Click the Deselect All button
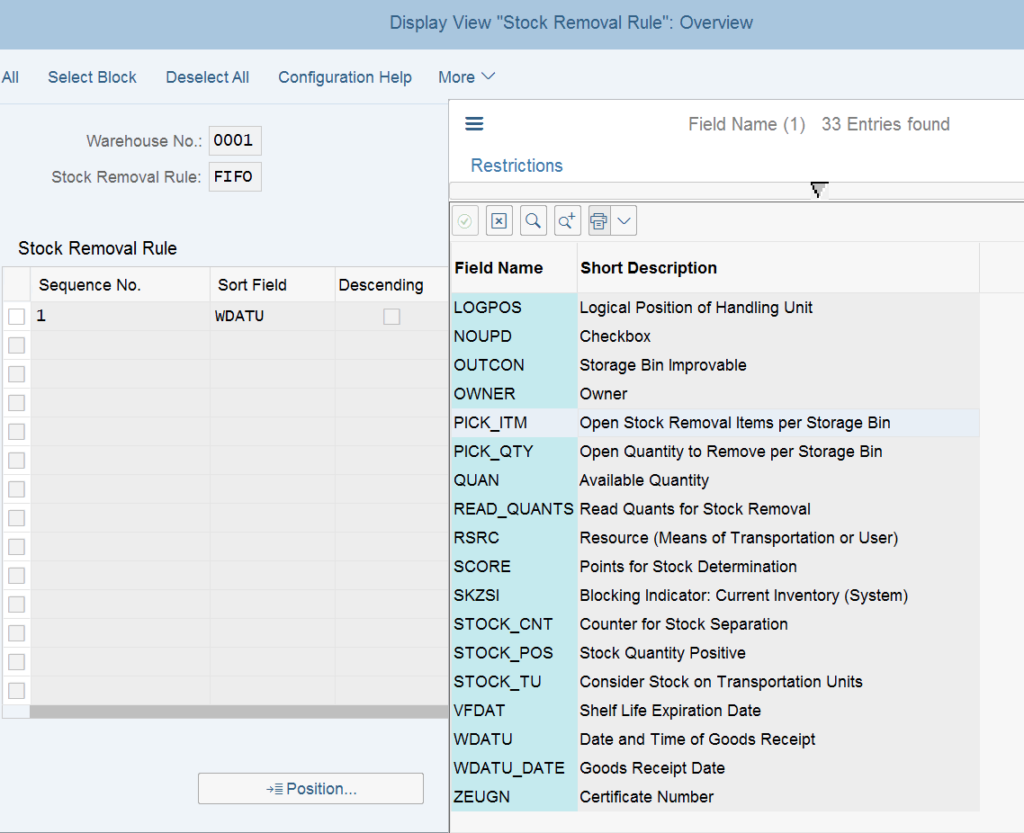This screenshot has width=1024, height=833. tap(208, 77)
